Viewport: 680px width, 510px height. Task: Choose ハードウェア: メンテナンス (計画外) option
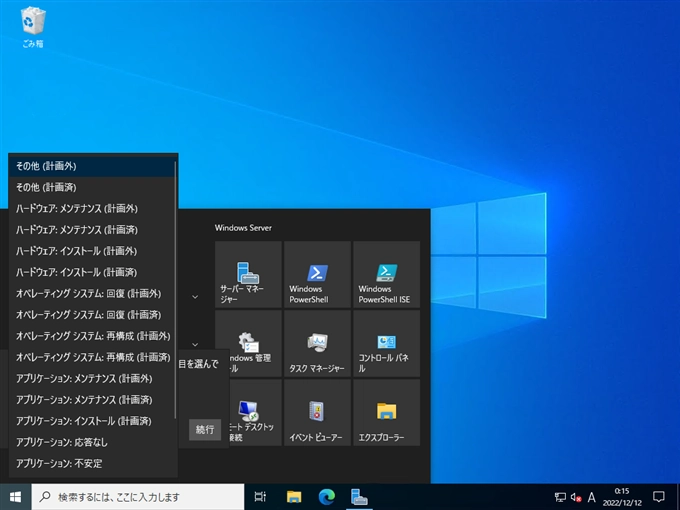(76, 208)
